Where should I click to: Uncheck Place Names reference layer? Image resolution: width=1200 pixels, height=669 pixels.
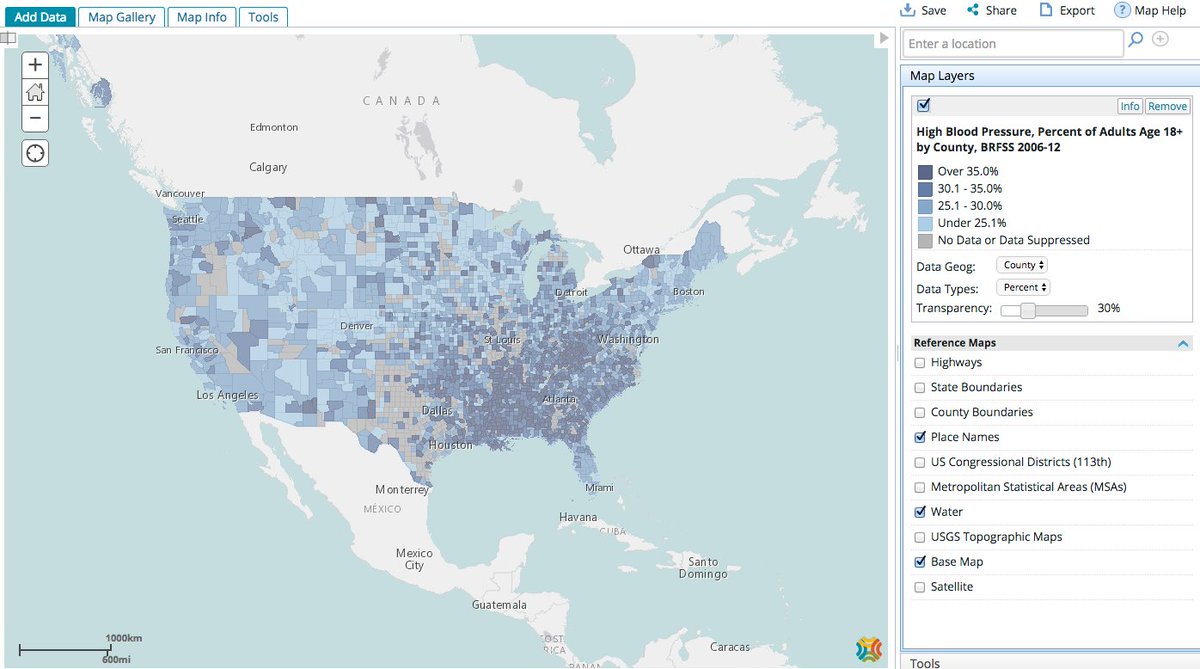tap(919, 437)
